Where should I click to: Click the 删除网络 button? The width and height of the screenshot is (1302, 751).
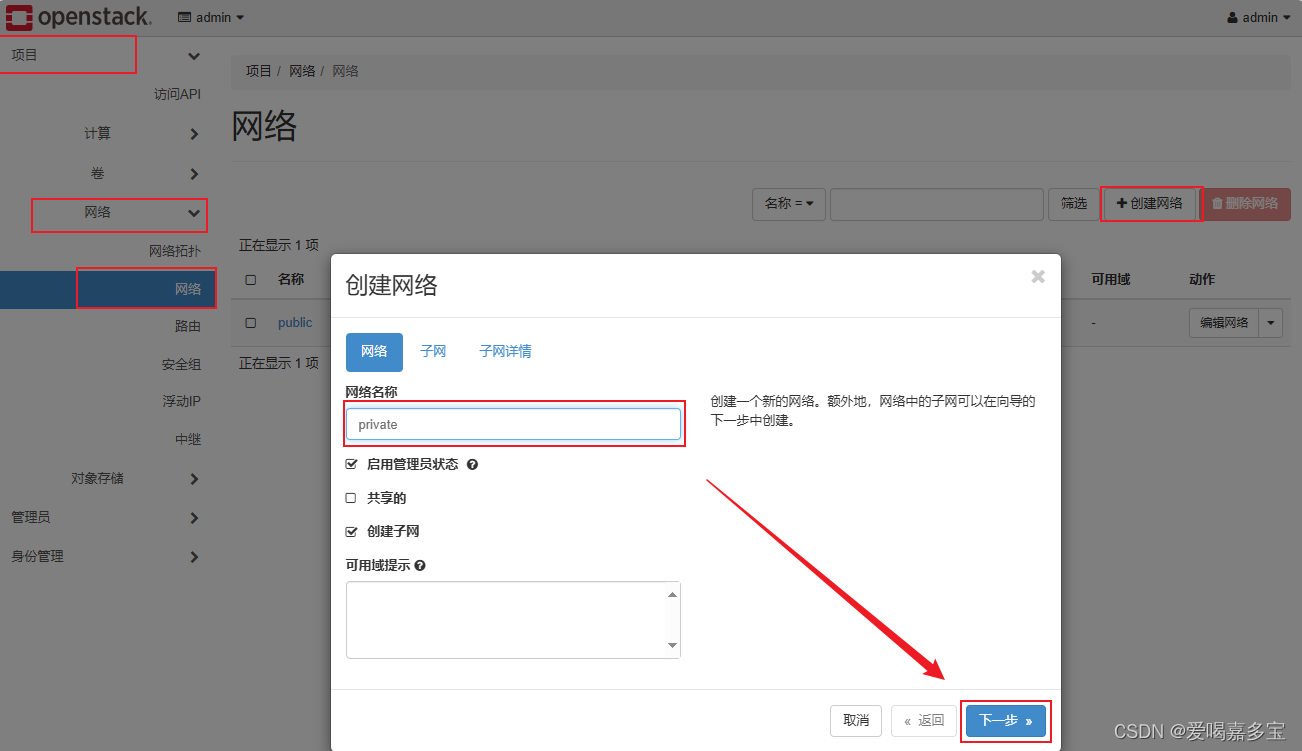pyautogui.click(x=1245, y=203)
